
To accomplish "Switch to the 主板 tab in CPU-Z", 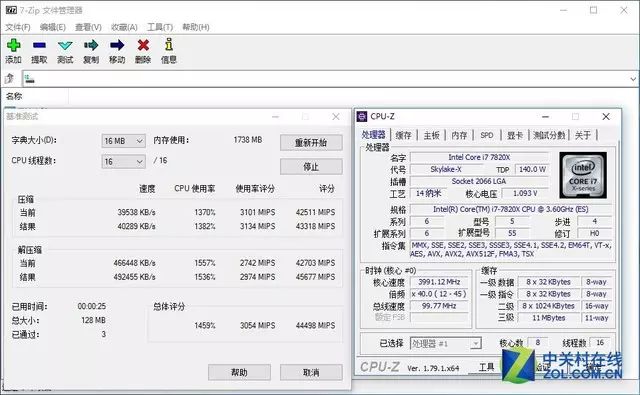I will 431,135.
